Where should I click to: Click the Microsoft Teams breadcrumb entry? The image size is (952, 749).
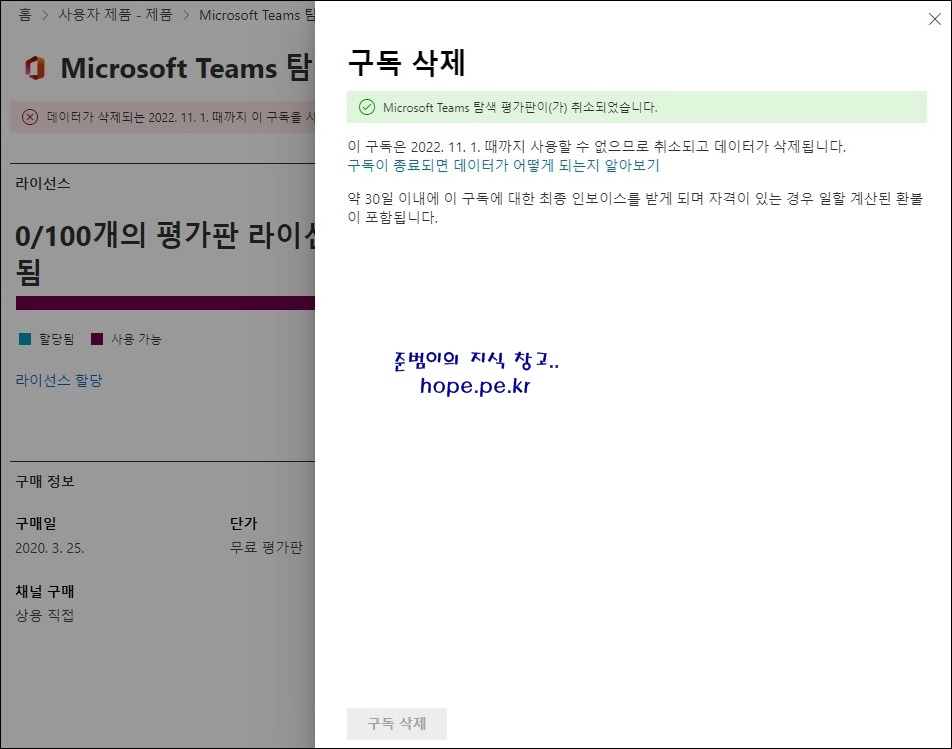click(x=257, y=15)
